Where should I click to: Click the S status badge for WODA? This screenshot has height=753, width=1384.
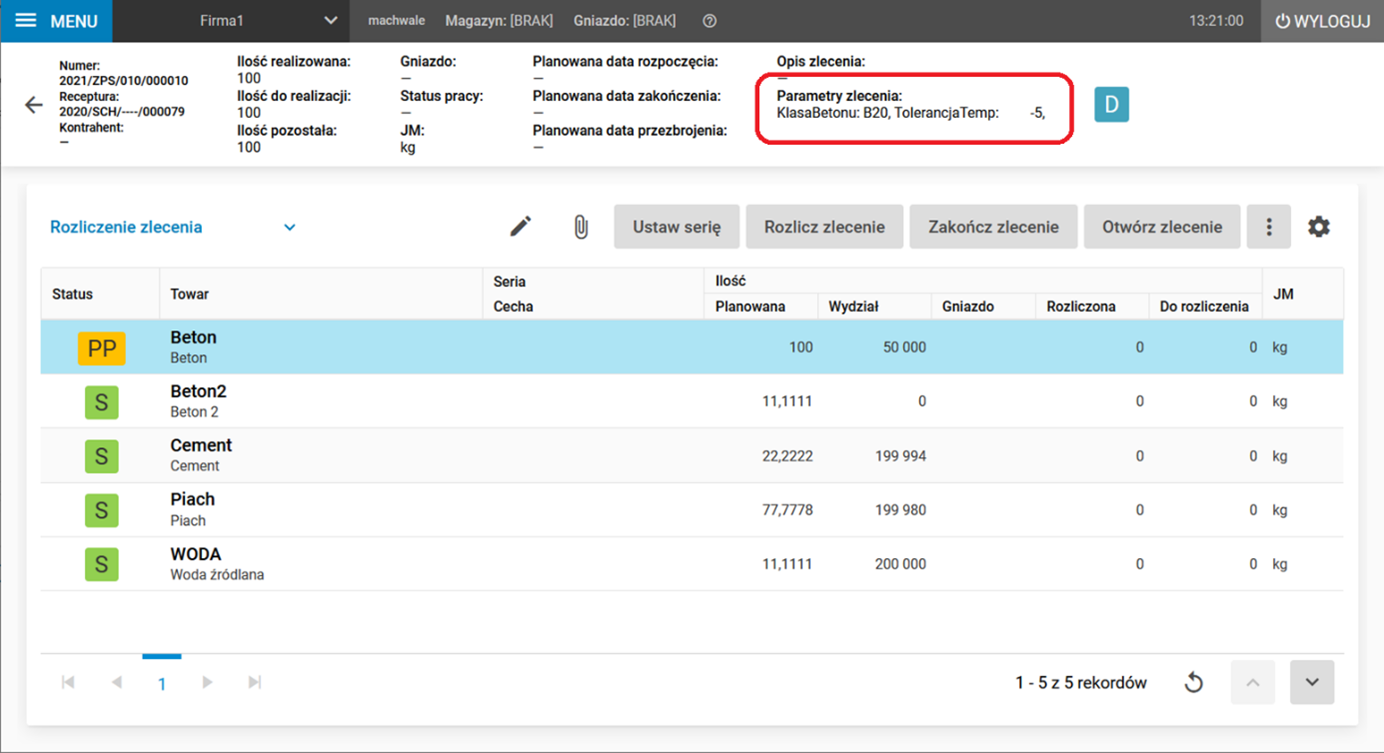(x=101, y=564)
